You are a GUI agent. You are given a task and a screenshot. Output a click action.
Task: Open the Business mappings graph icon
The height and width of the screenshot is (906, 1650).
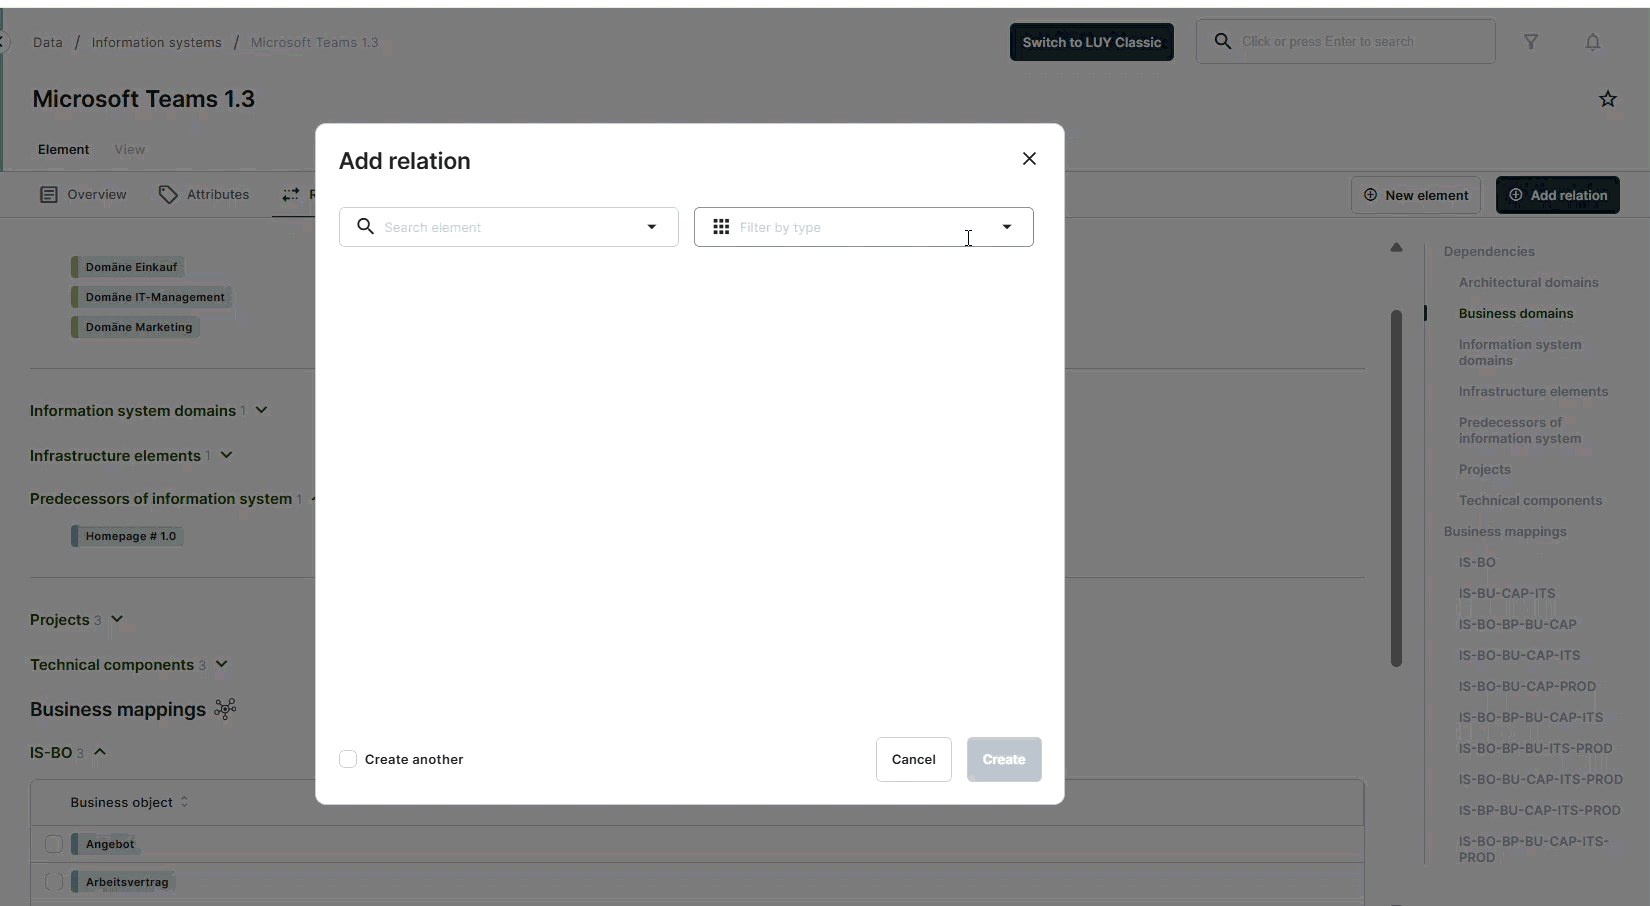(225, 709)
